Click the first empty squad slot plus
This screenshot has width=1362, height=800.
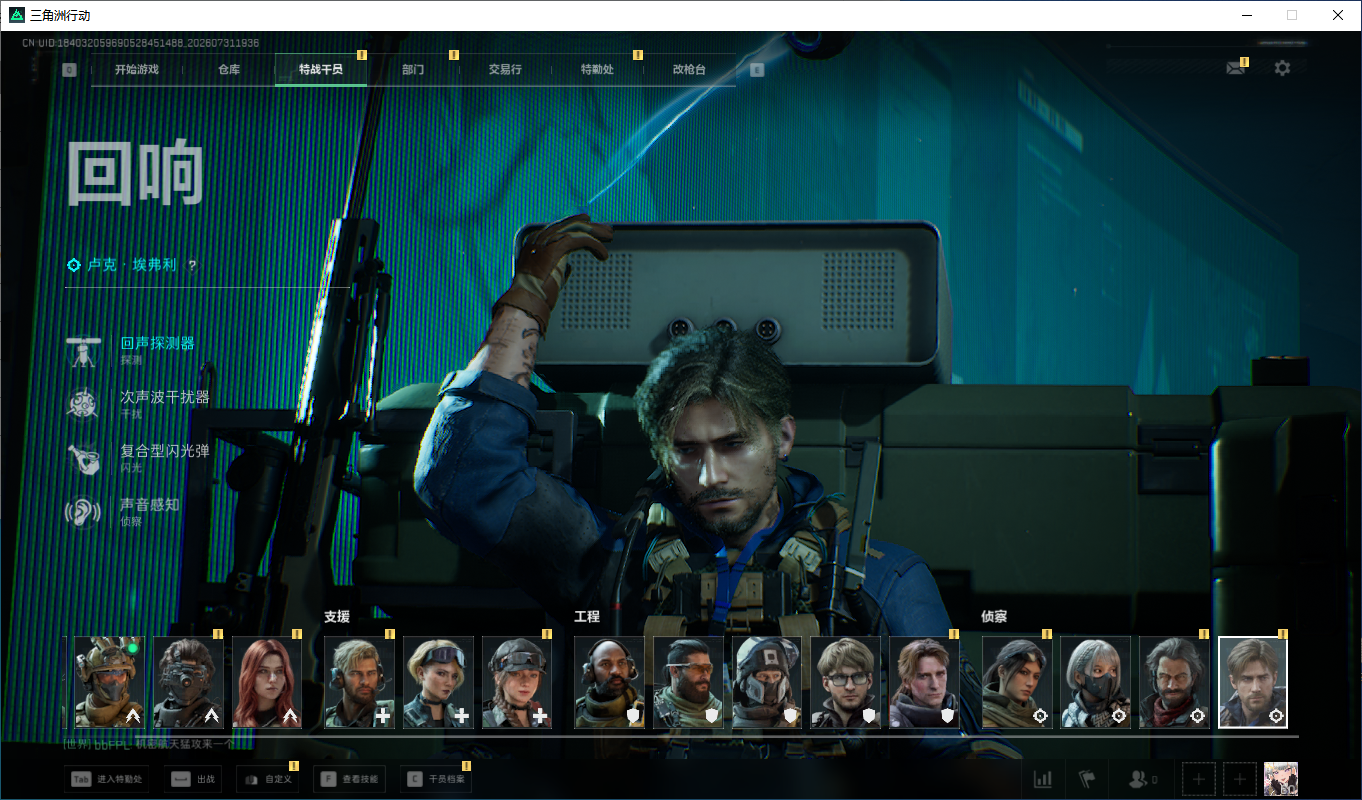click(1199, 778)
